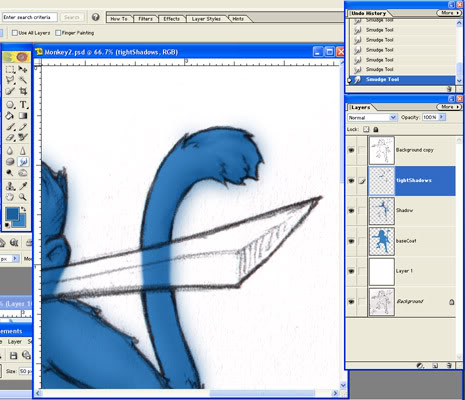Screen dimensions: 465x400
Task: Click the help question mark icon
Action: (96, 17)
